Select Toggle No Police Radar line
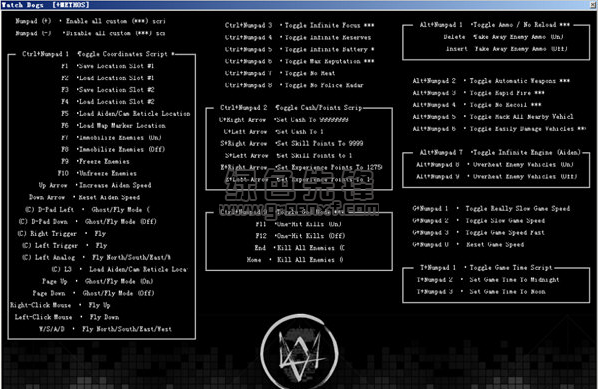Image resolution: width=598 pixels, height=389 pixels. (294, 85)
